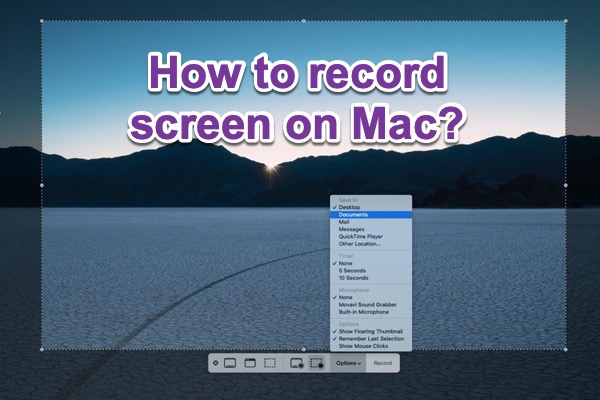Save recording to Mail

click(x=345, y=222)
